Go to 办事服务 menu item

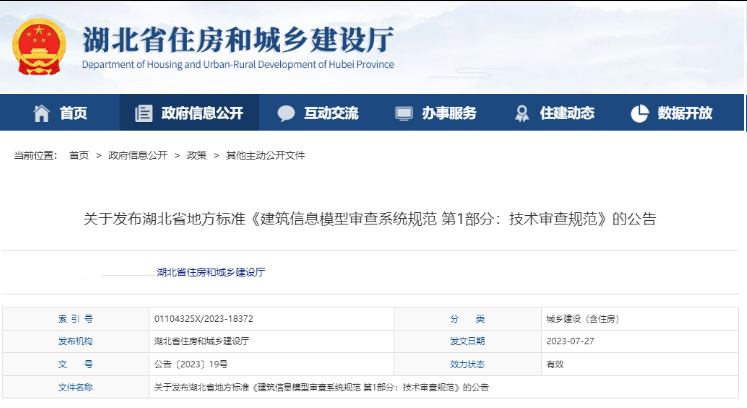(449, 113)
